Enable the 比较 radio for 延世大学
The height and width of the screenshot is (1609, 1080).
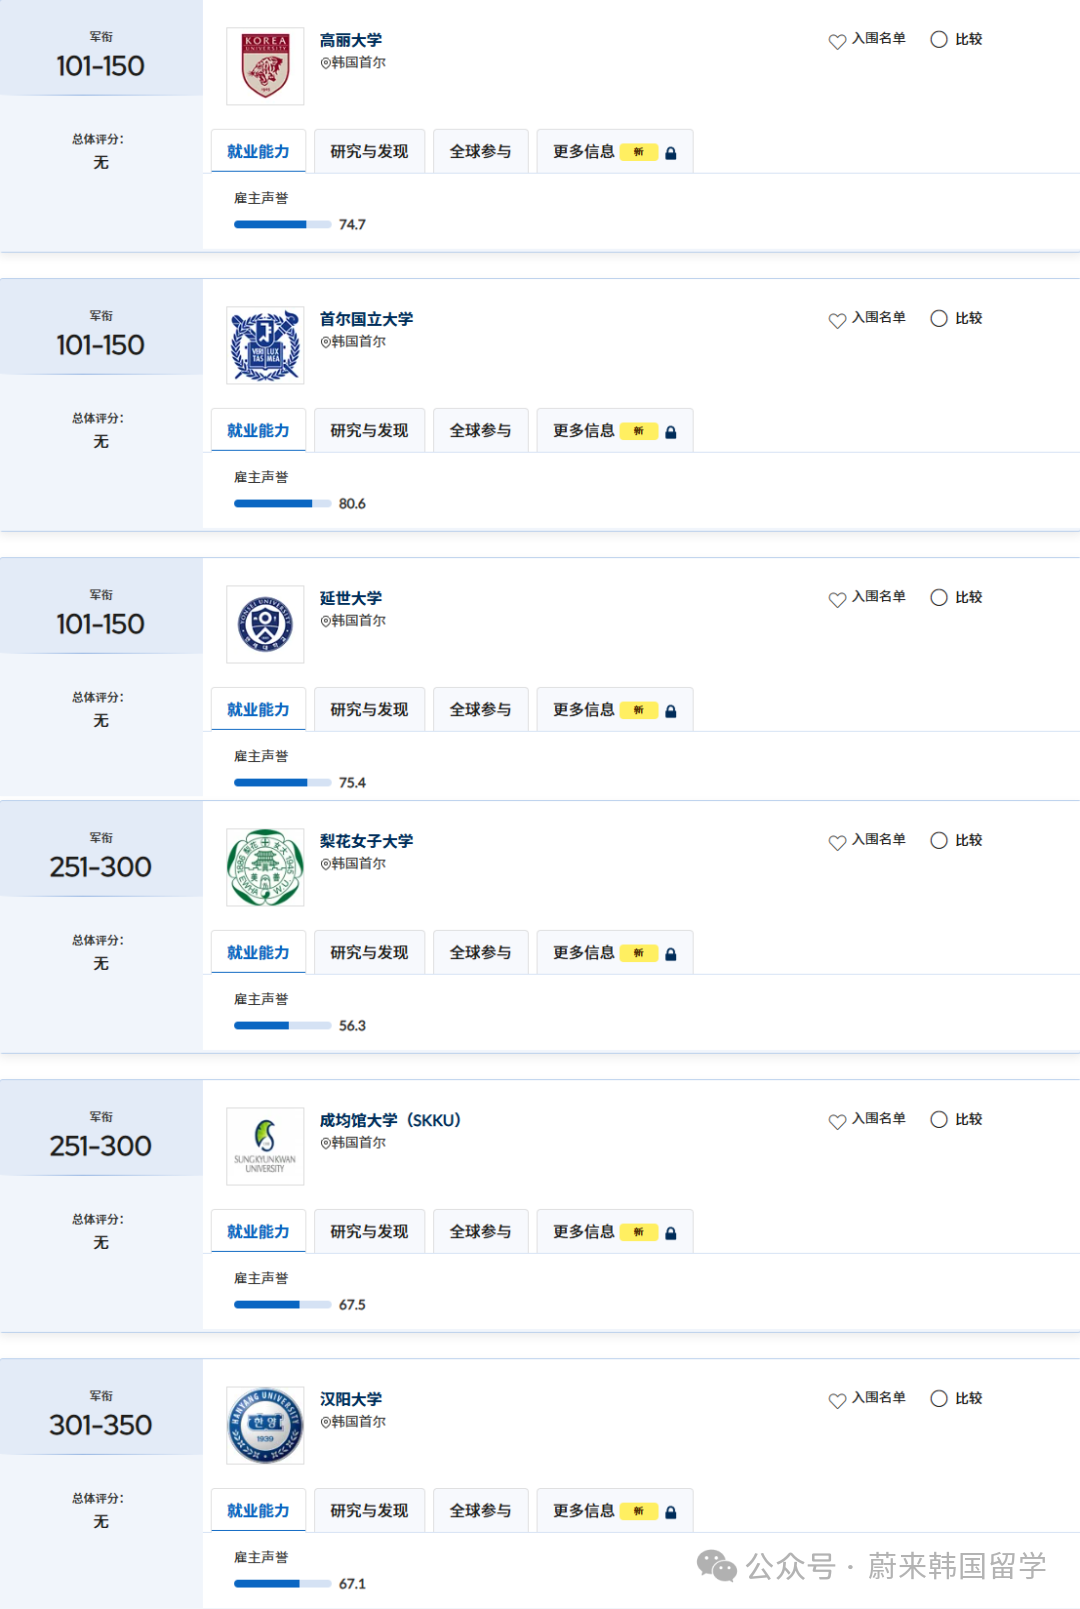939,597
